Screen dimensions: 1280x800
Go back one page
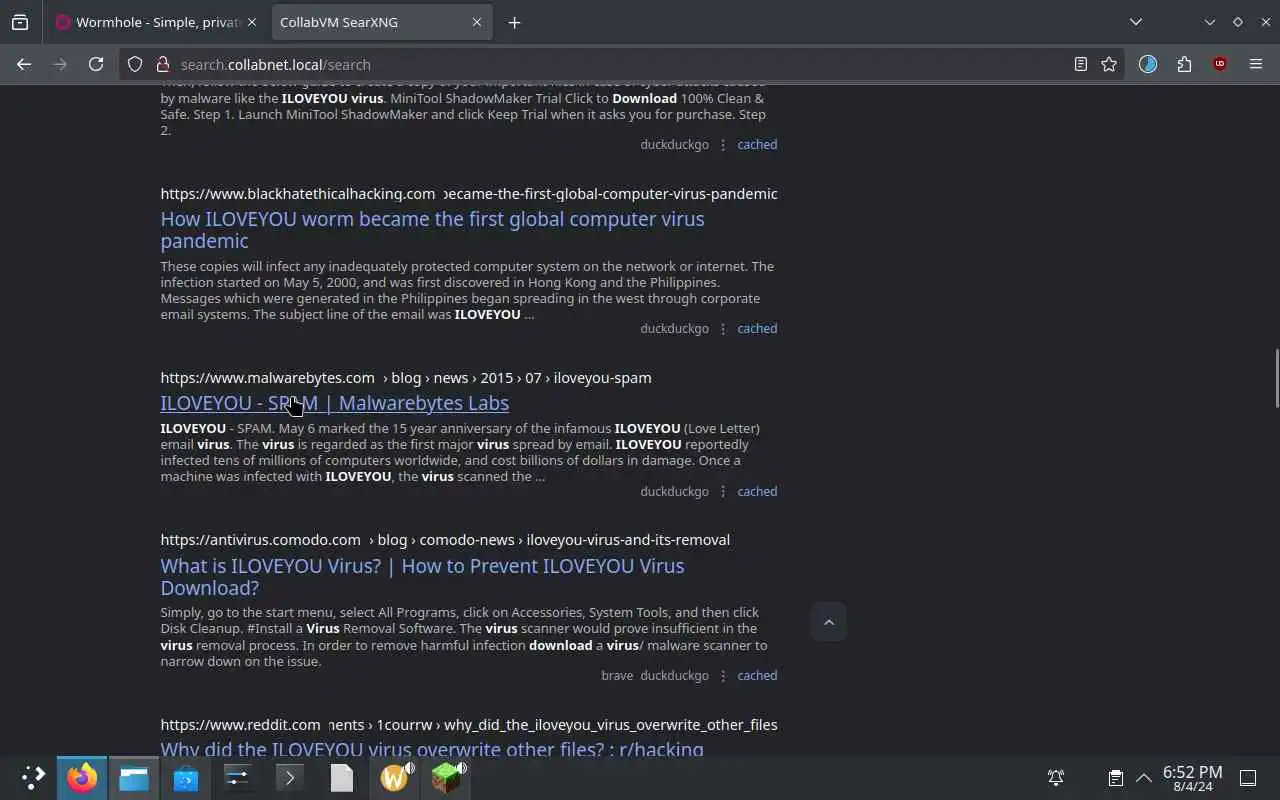point(24,64)
